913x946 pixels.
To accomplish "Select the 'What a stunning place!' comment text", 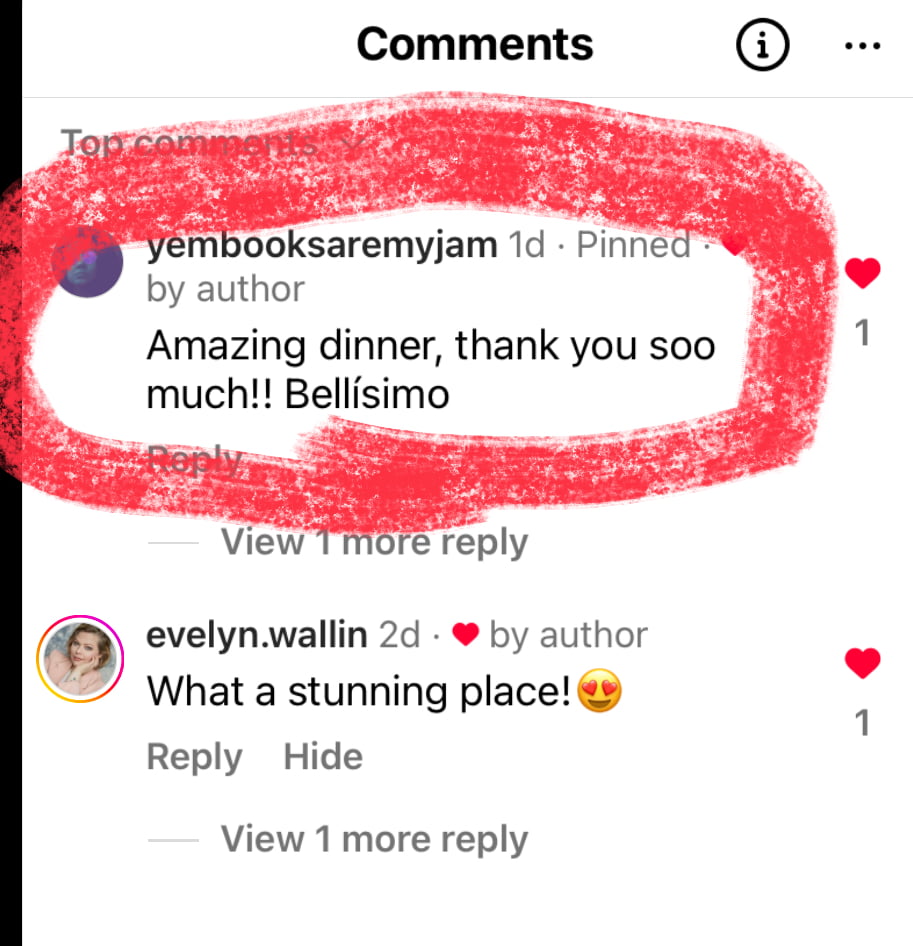I will click(x=384, y=691).
